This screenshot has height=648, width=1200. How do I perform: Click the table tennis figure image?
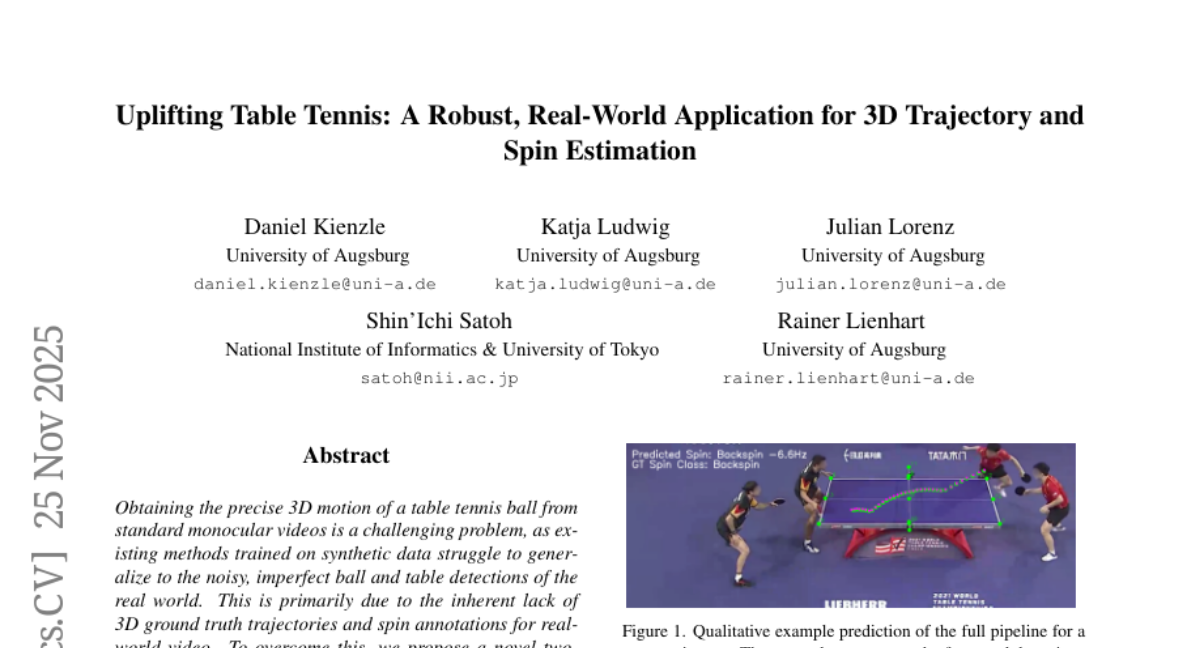(850, 525)
